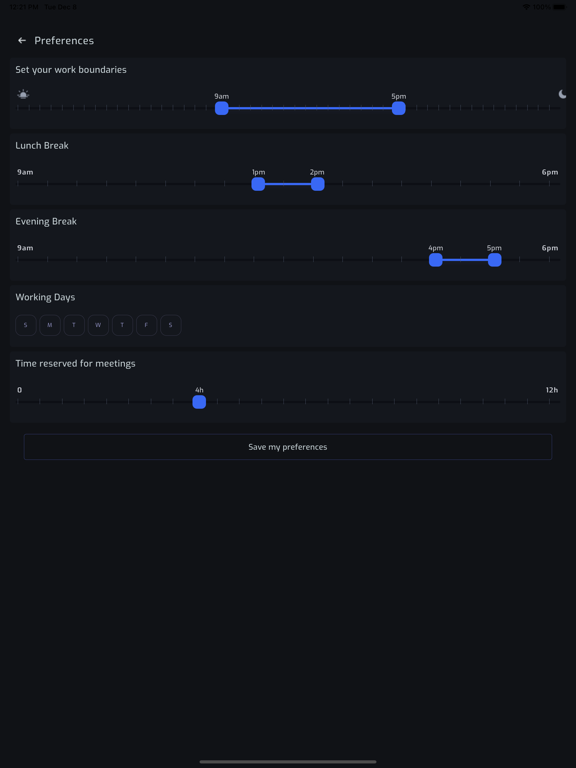This screenshot has width=576, height=768.
Task: Click the moon icon on work boundaries
Action: pyautogui.click(x=562, y=94)
